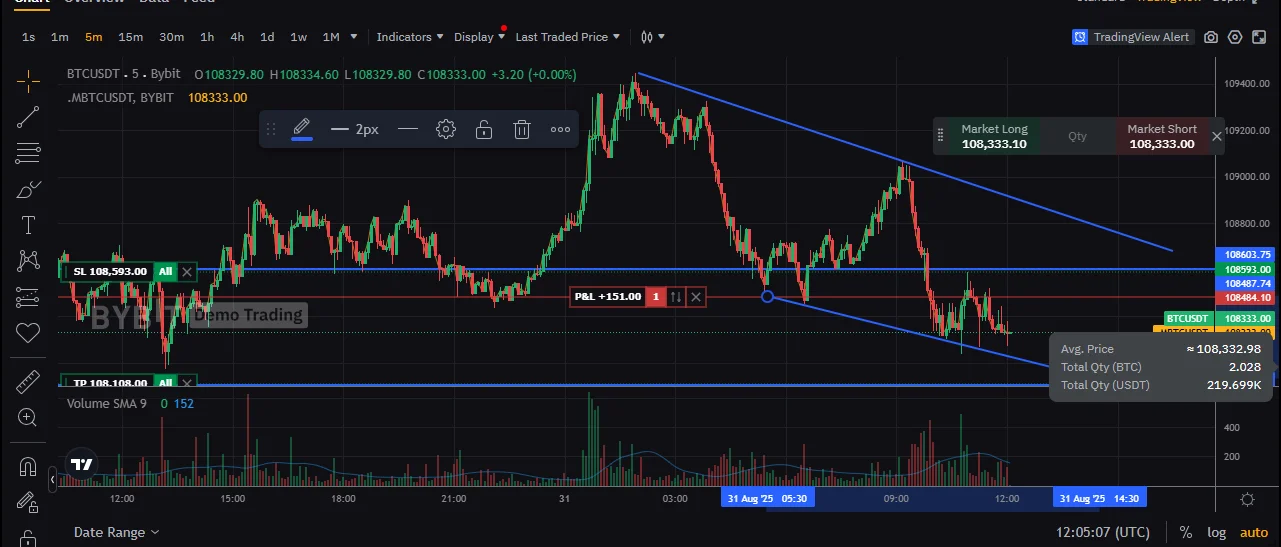Click the pencil line color tool
The width and height of the screenshot is (1281, 547).
click(x=301, y=129)
